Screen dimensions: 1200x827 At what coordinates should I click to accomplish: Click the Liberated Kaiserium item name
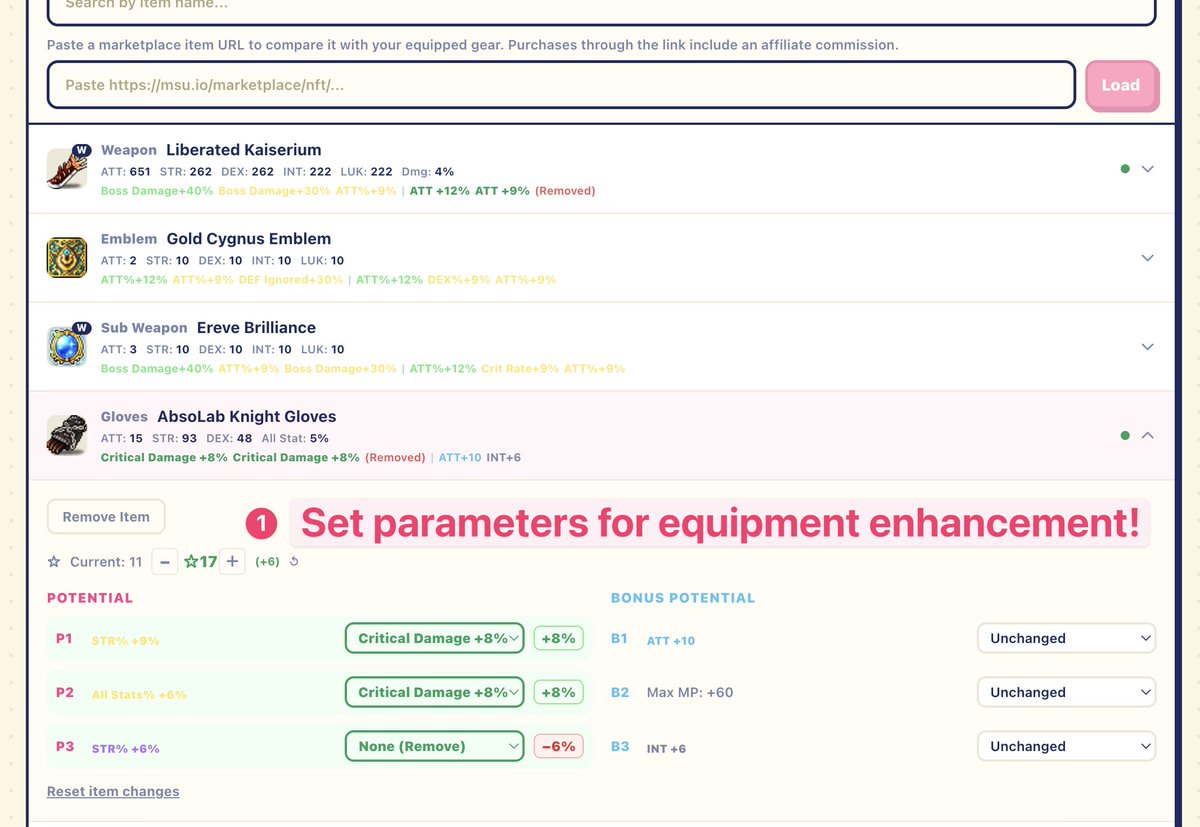[x=244, y=150]
